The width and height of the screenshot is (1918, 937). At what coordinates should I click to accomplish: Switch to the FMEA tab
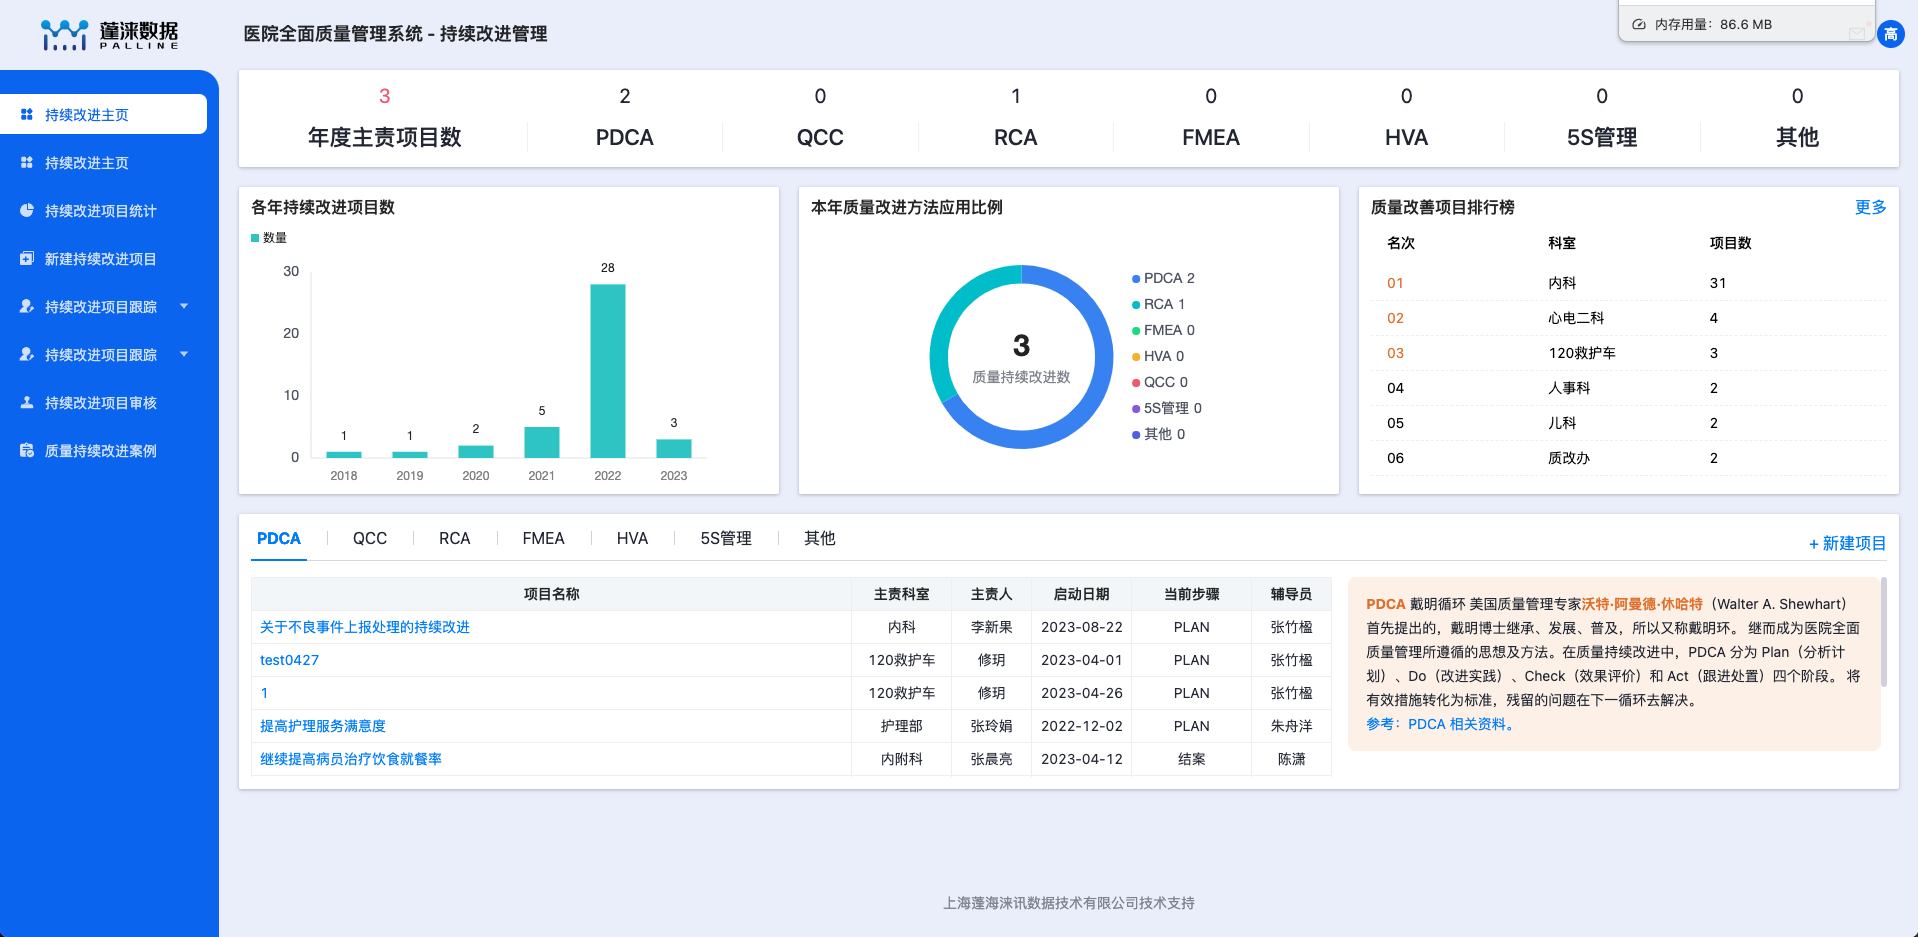pyautogui.click(x=543, y=538)
